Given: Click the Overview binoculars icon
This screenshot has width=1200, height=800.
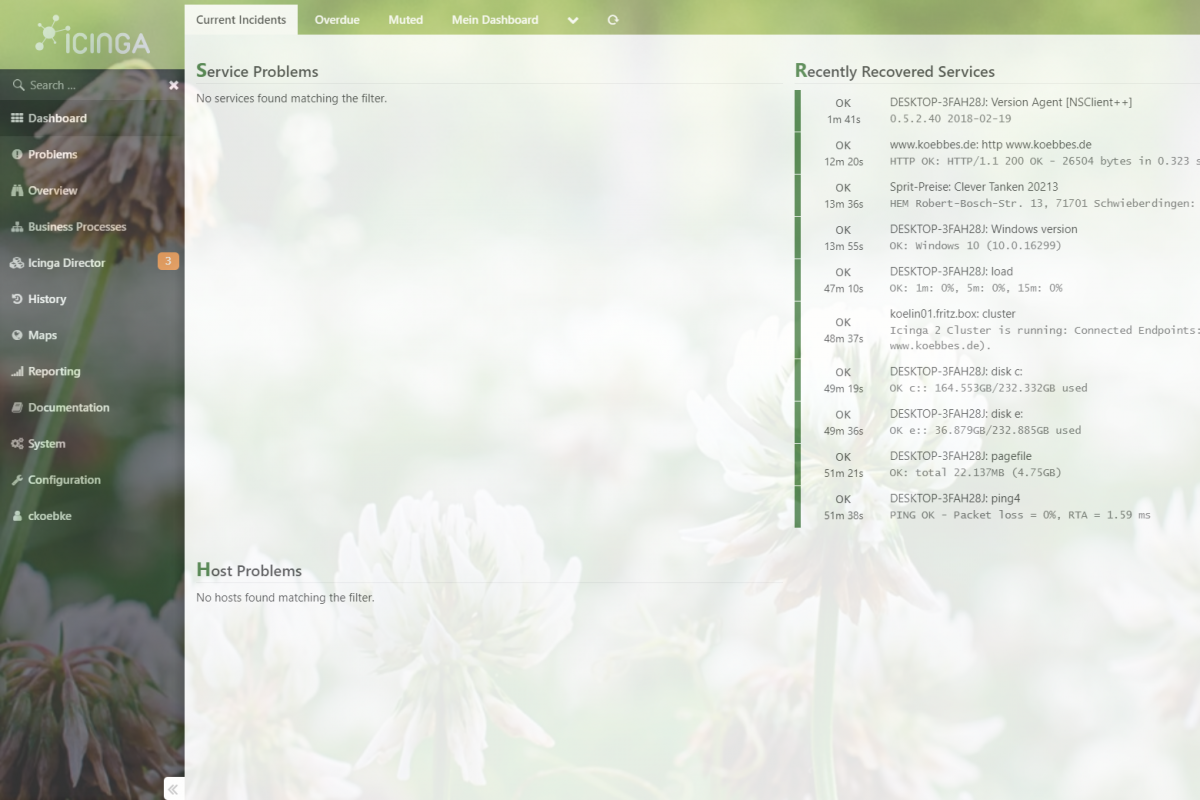Looking at the screenshot, I should click(x=17, y=190).
